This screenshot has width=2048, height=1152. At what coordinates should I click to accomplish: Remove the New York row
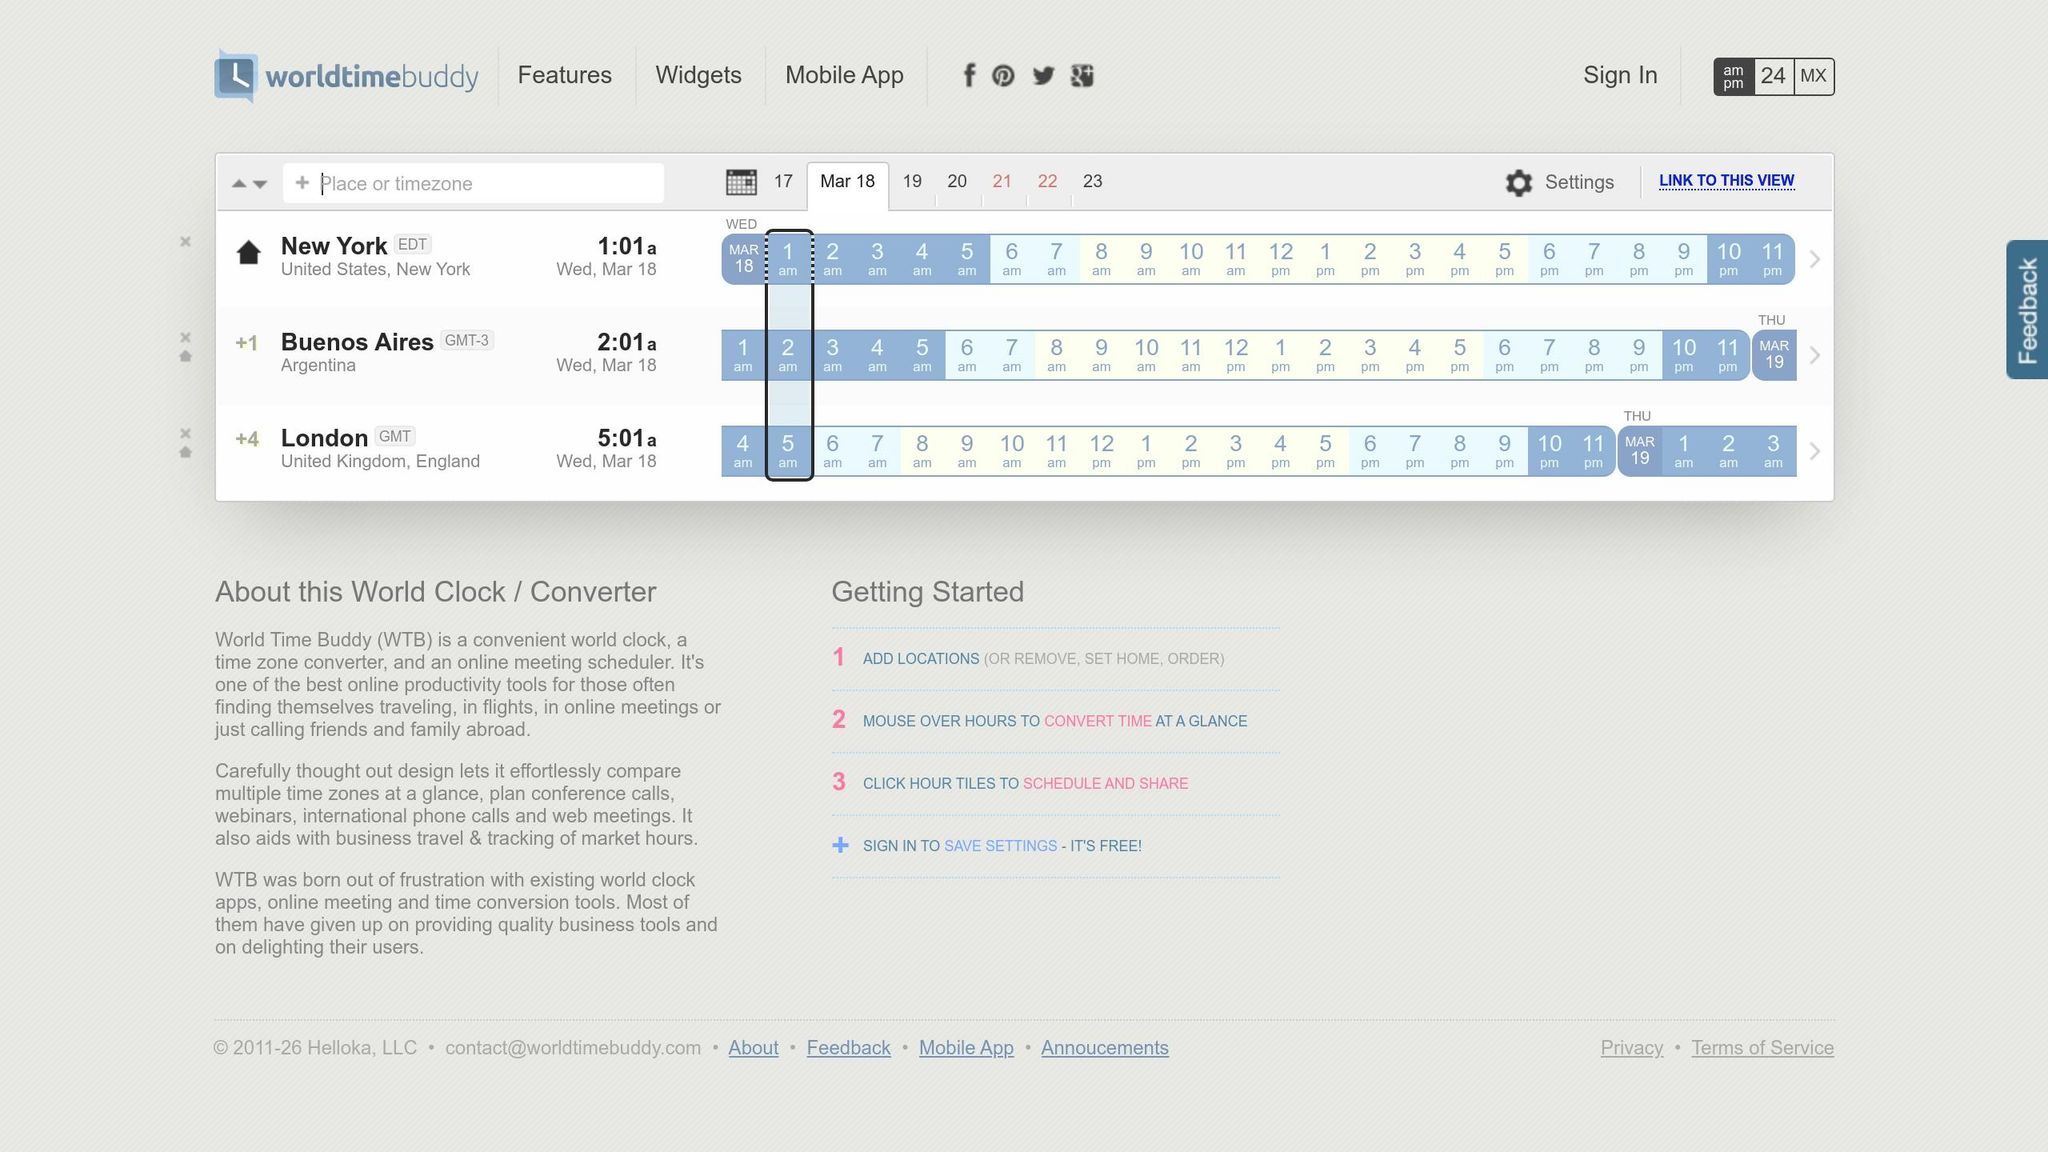pos(185,242)
